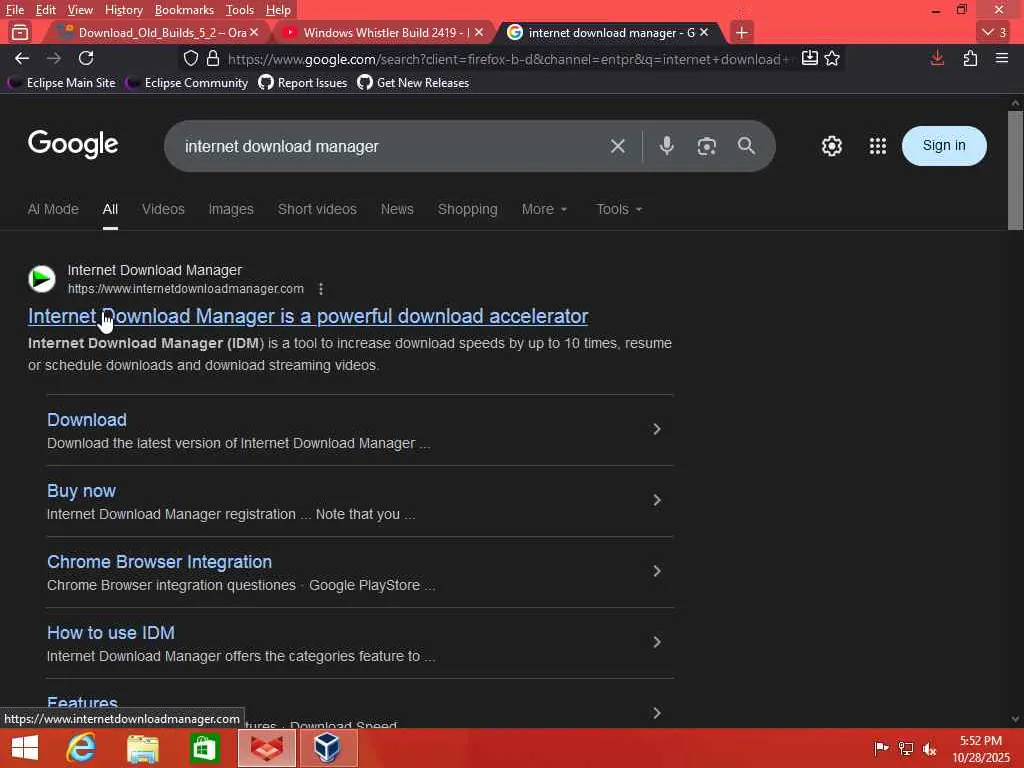
Task: Reload the current page
Action: coord(86,58)
